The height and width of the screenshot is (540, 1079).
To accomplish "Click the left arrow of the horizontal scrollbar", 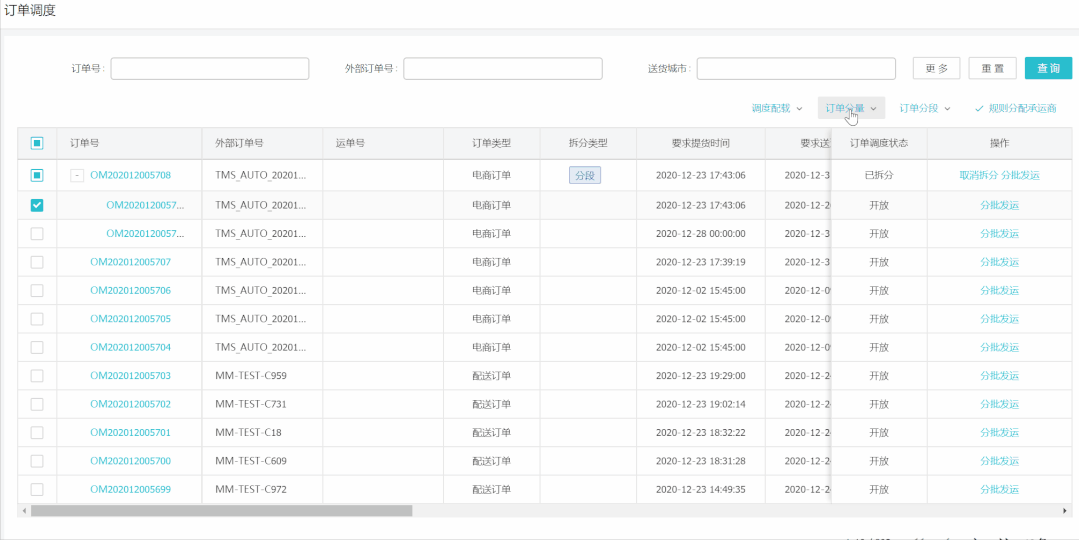I will tap(23, 510).
